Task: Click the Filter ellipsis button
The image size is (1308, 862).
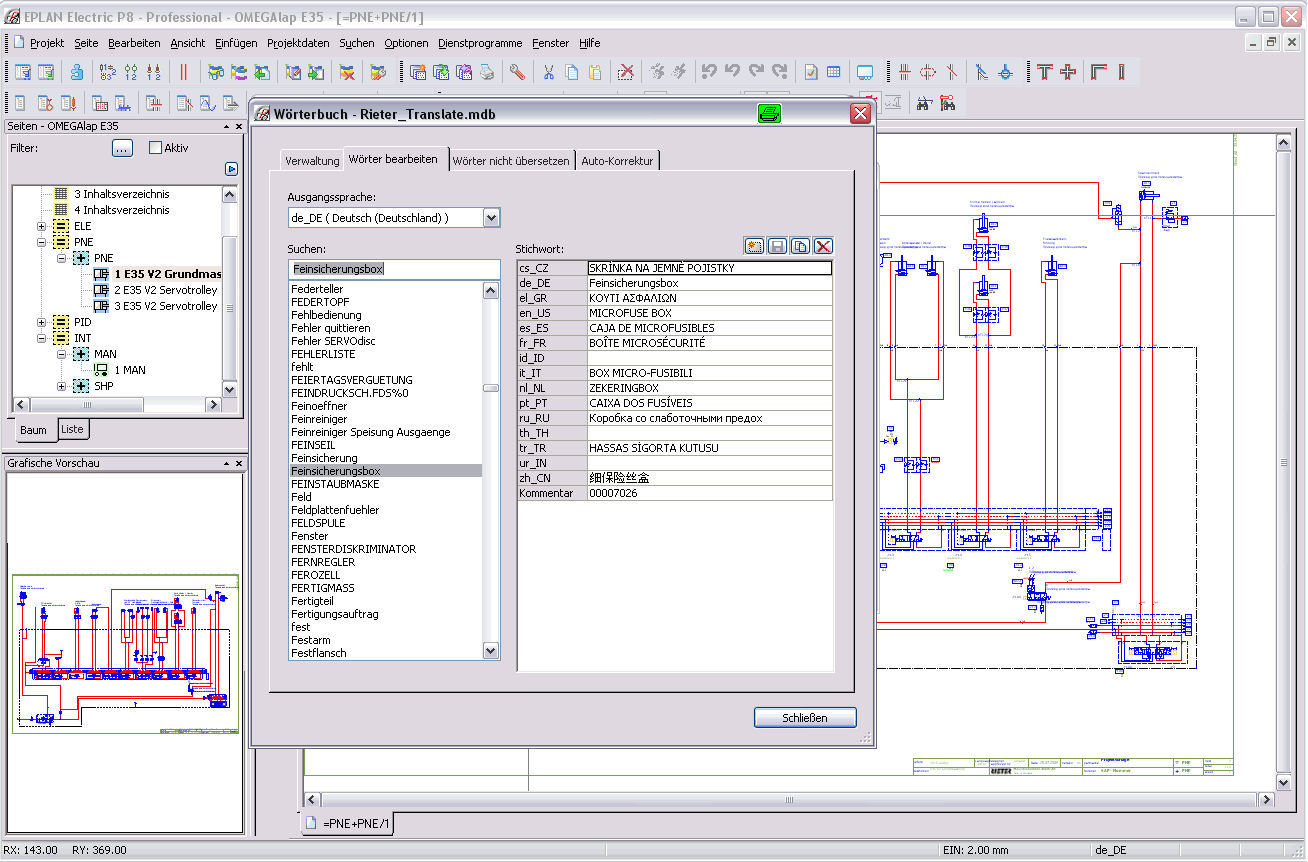Action: (122, 148)
